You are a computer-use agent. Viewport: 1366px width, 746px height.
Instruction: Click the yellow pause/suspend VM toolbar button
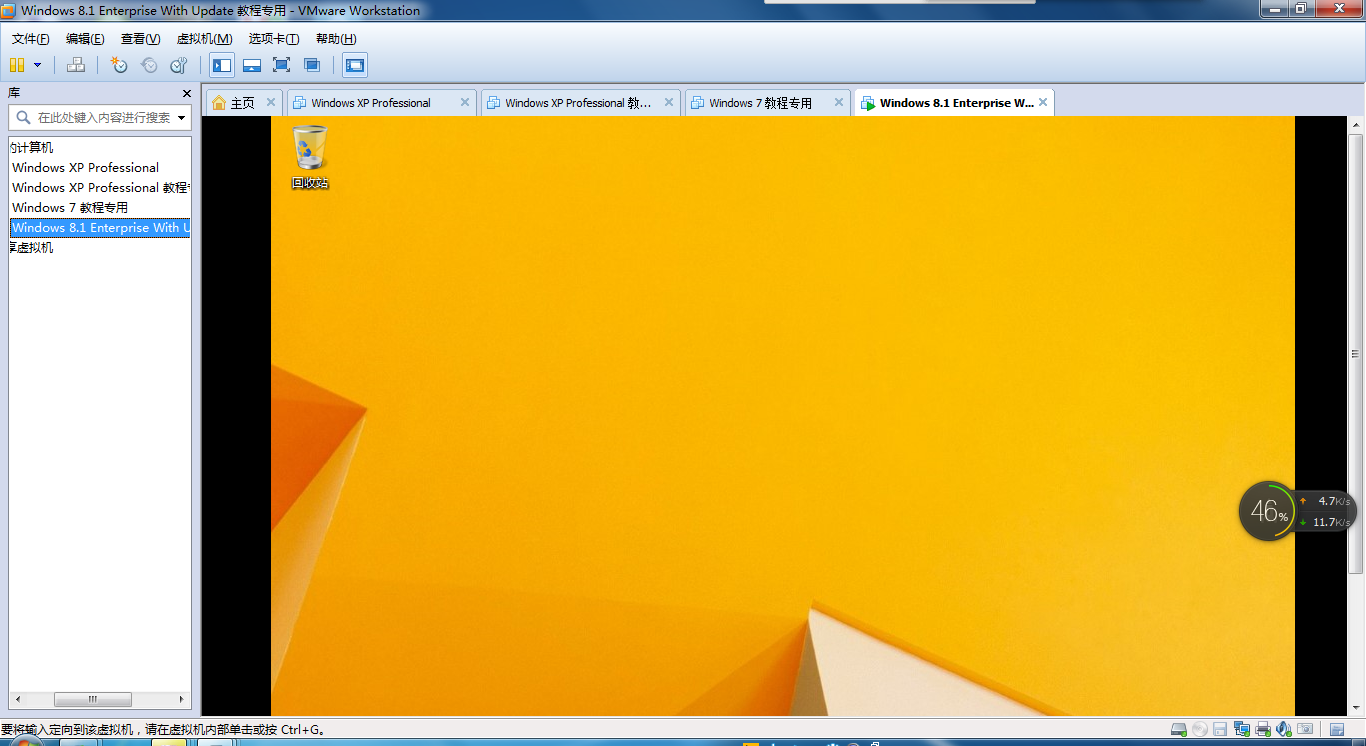point(17,65)
